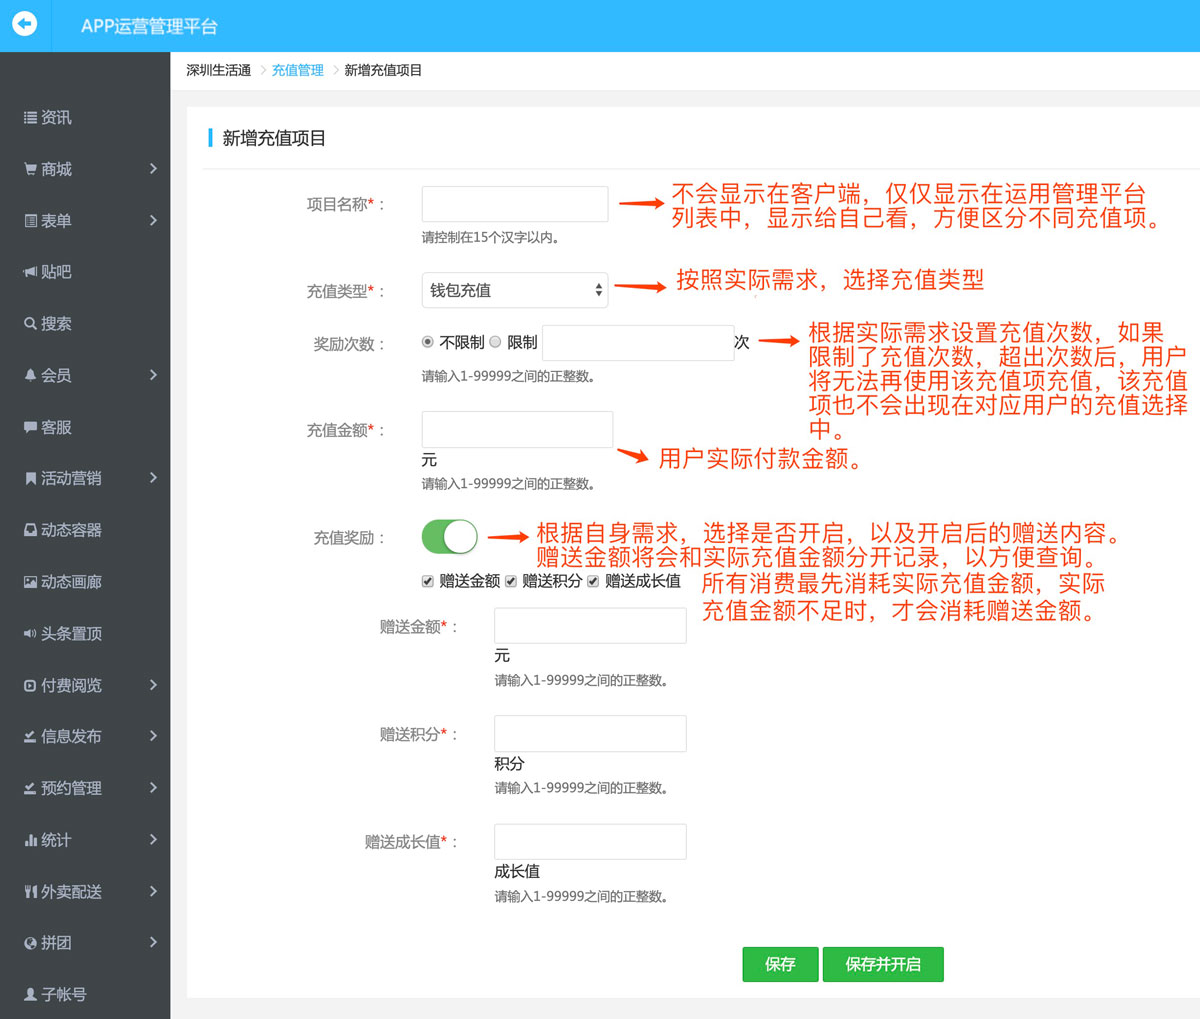Screen dimensions: 1200x1019
Task: Click the 活动营销 bookmark icon
Action: click(30, 478)
